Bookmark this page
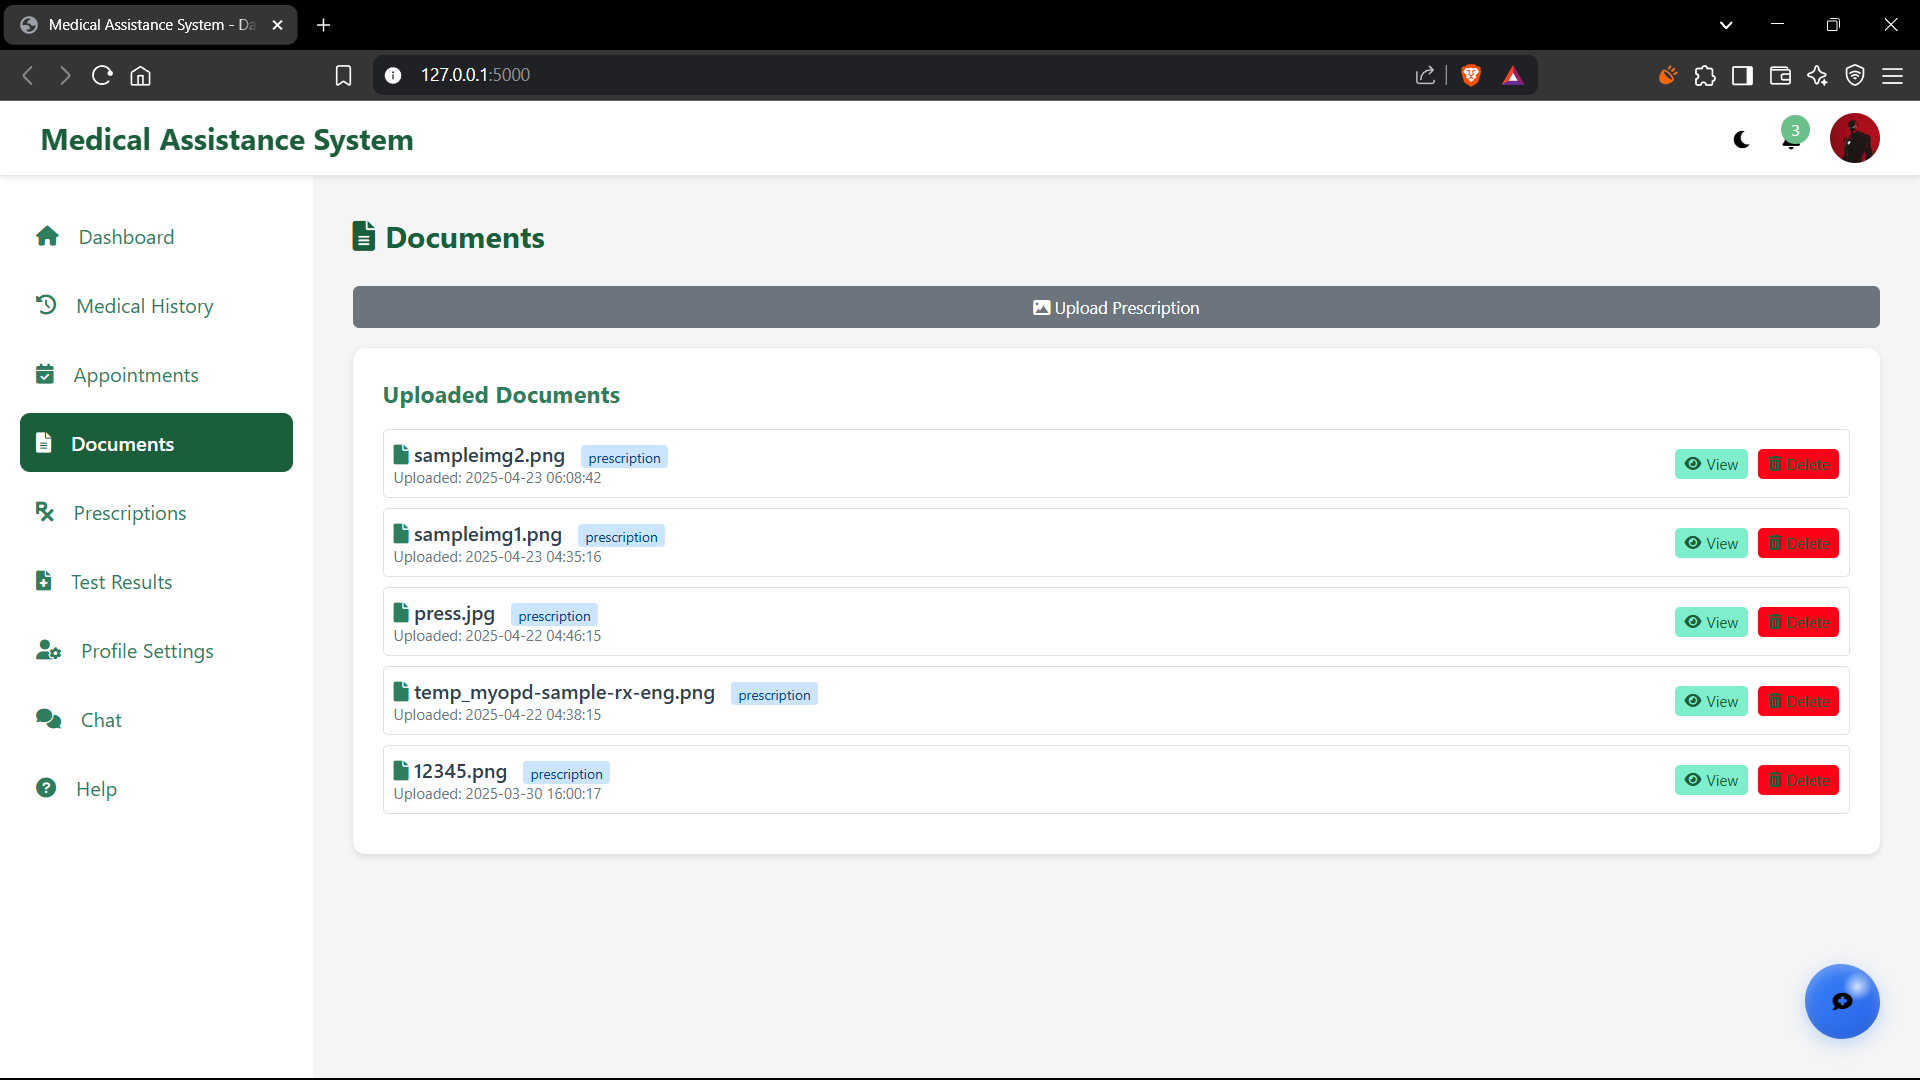The height and width of the screenshot is (1080, 1920). [343, 75]
